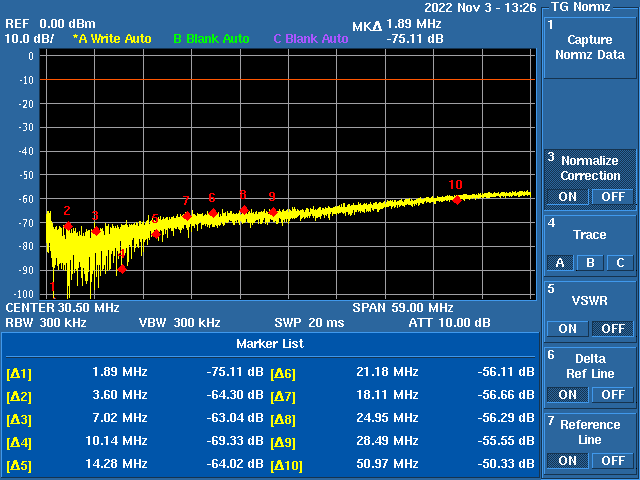Select marker 2 diamond on the plot
This screenshot has height=480, width=640.
[68, 227]
